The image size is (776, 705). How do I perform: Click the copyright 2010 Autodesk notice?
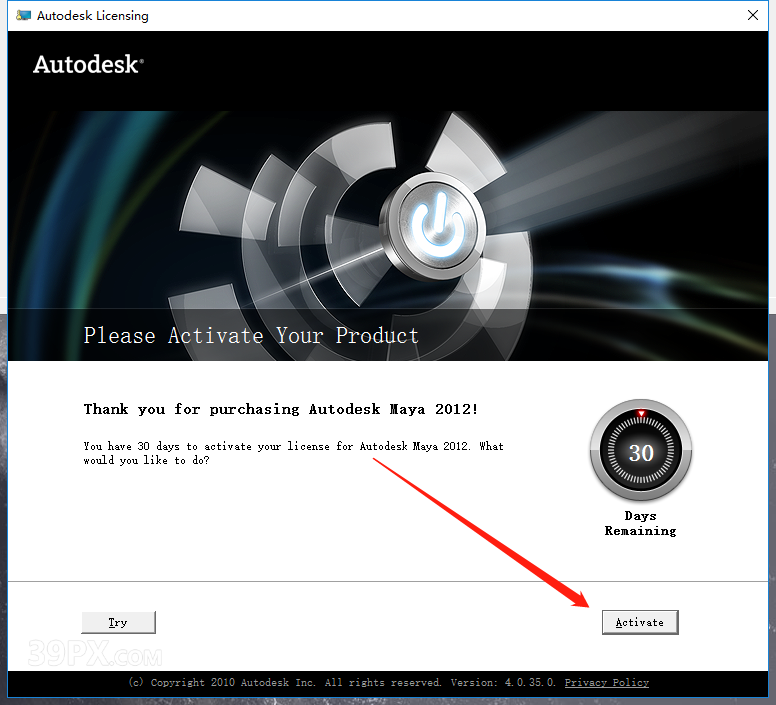(285, 682)
